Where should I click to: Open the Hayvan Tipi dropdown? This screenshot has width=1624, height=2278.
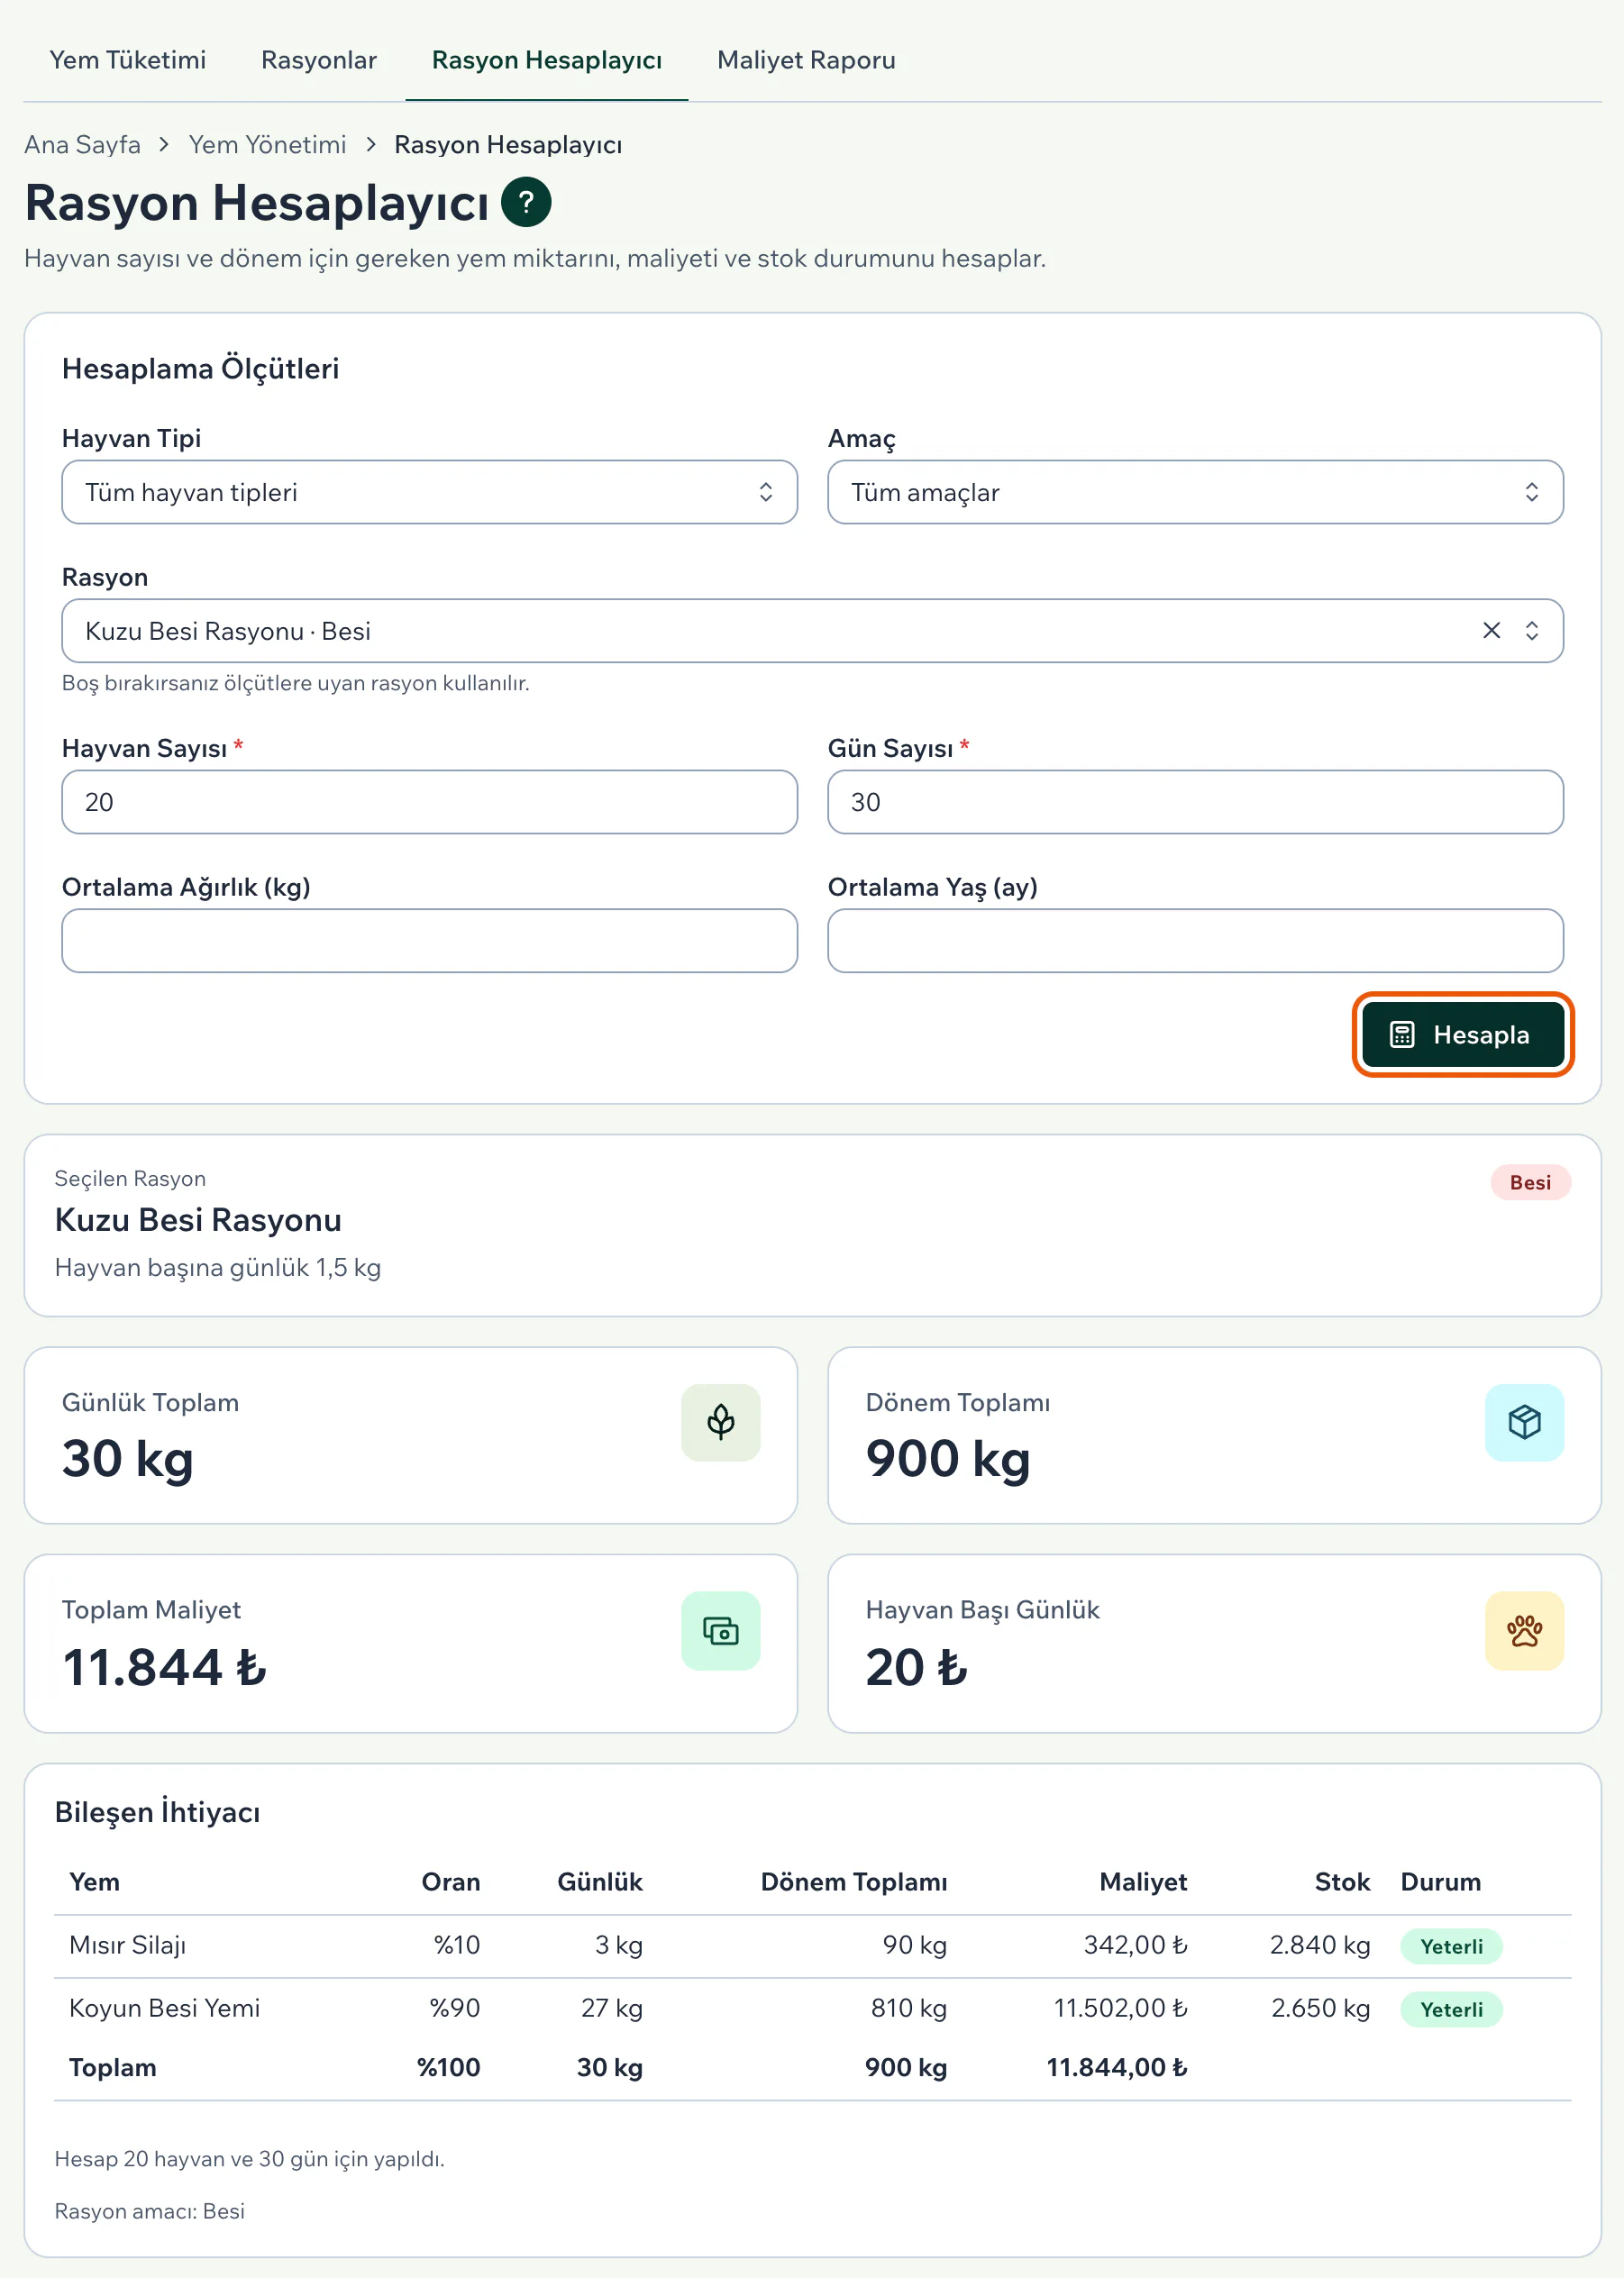(x=430, y=492)
